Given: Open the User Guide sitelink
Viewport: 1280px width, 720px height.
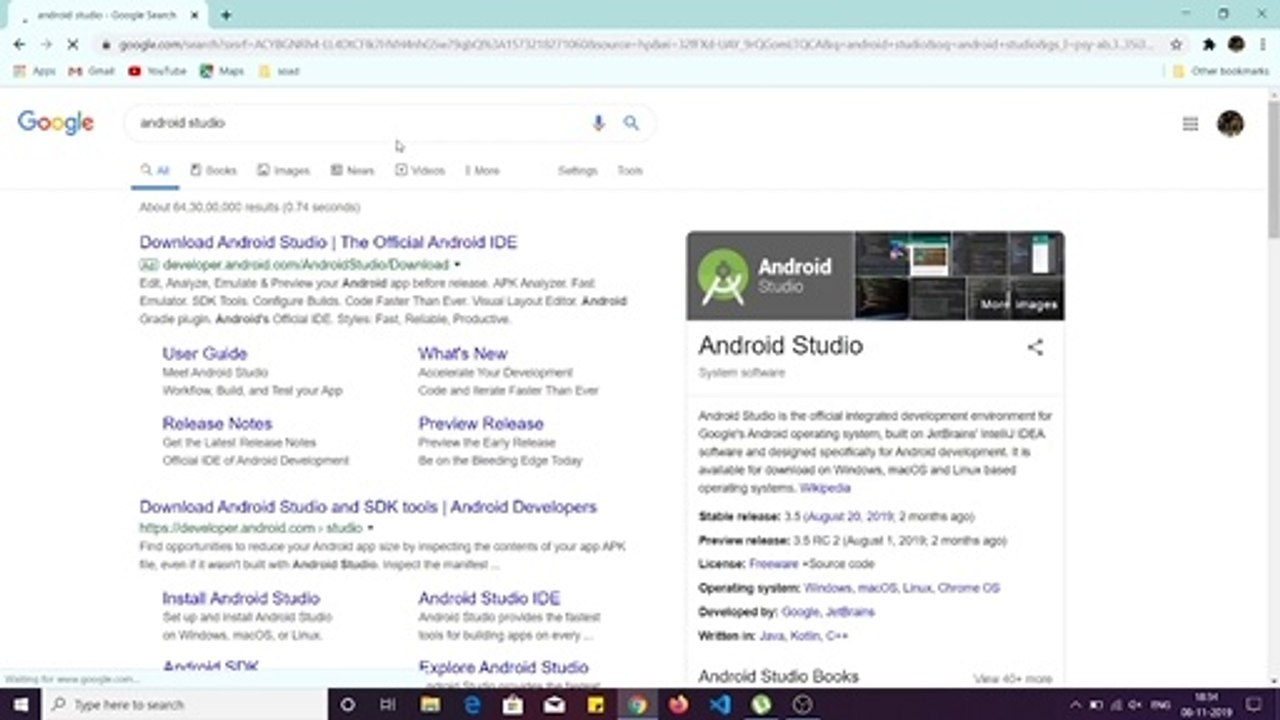Looking at the screenshot, I should (x=205, y=354).
